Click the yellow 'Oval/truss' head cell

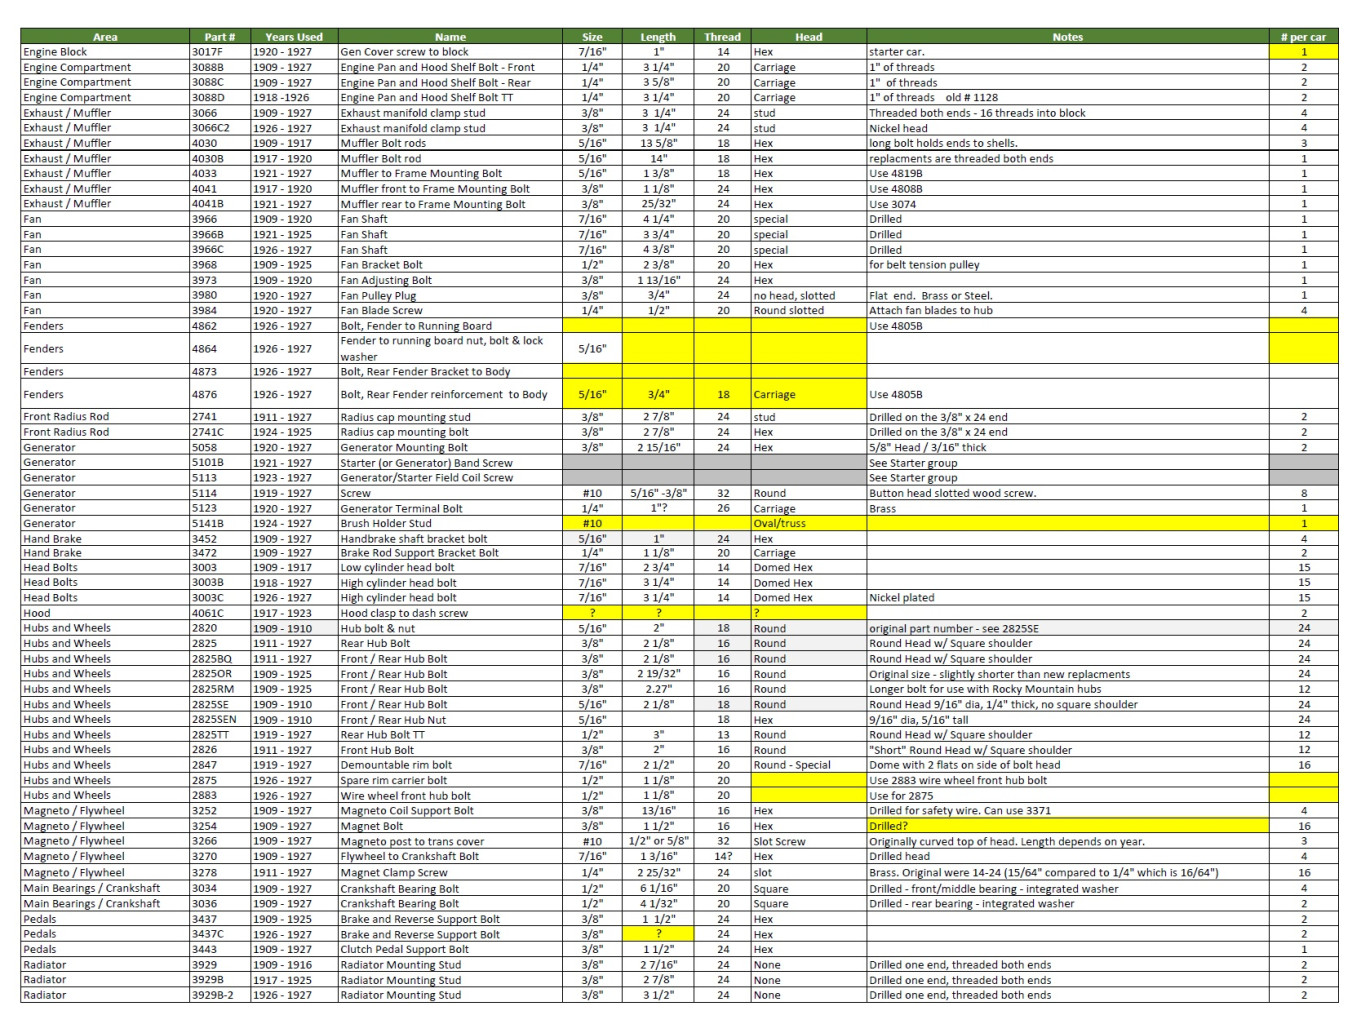[808, 523]
